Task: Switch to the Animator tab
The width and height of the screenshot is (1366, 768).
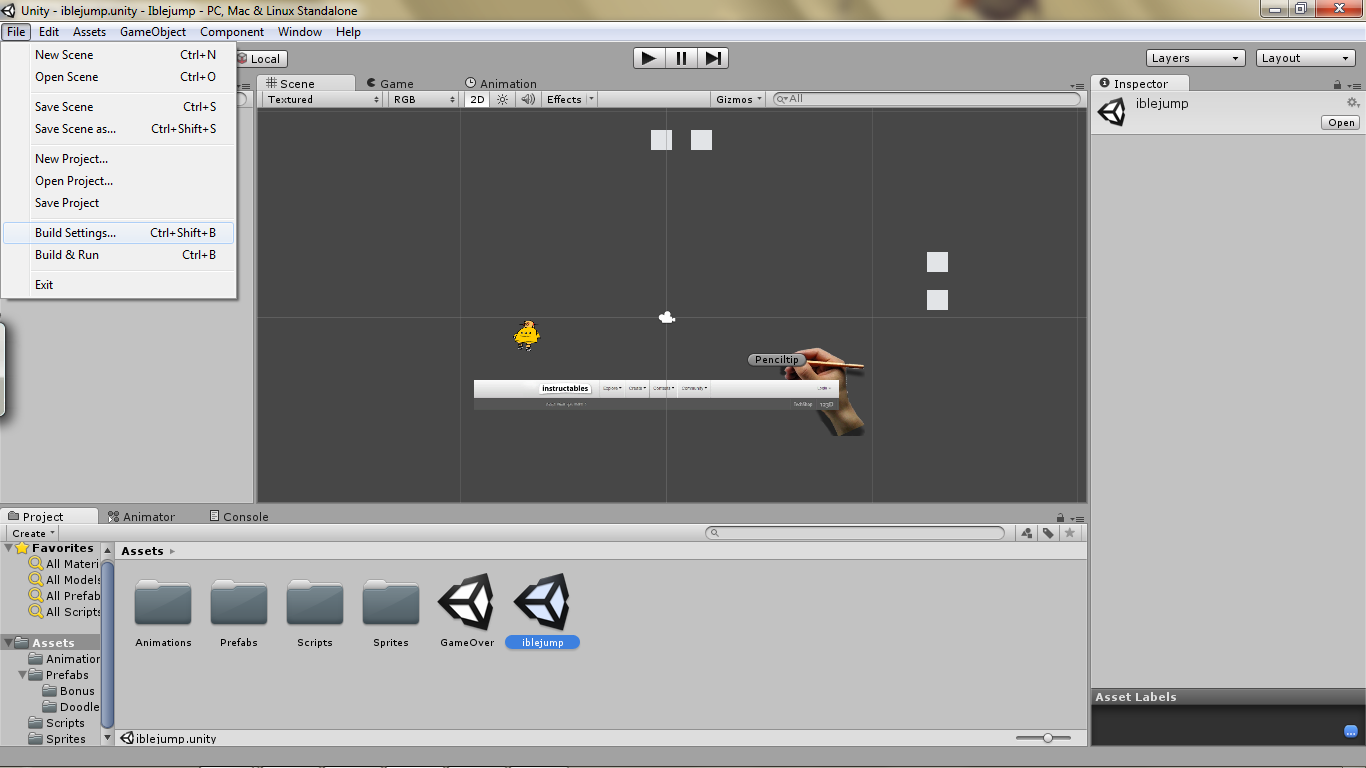Action: (x=141, y=516)
